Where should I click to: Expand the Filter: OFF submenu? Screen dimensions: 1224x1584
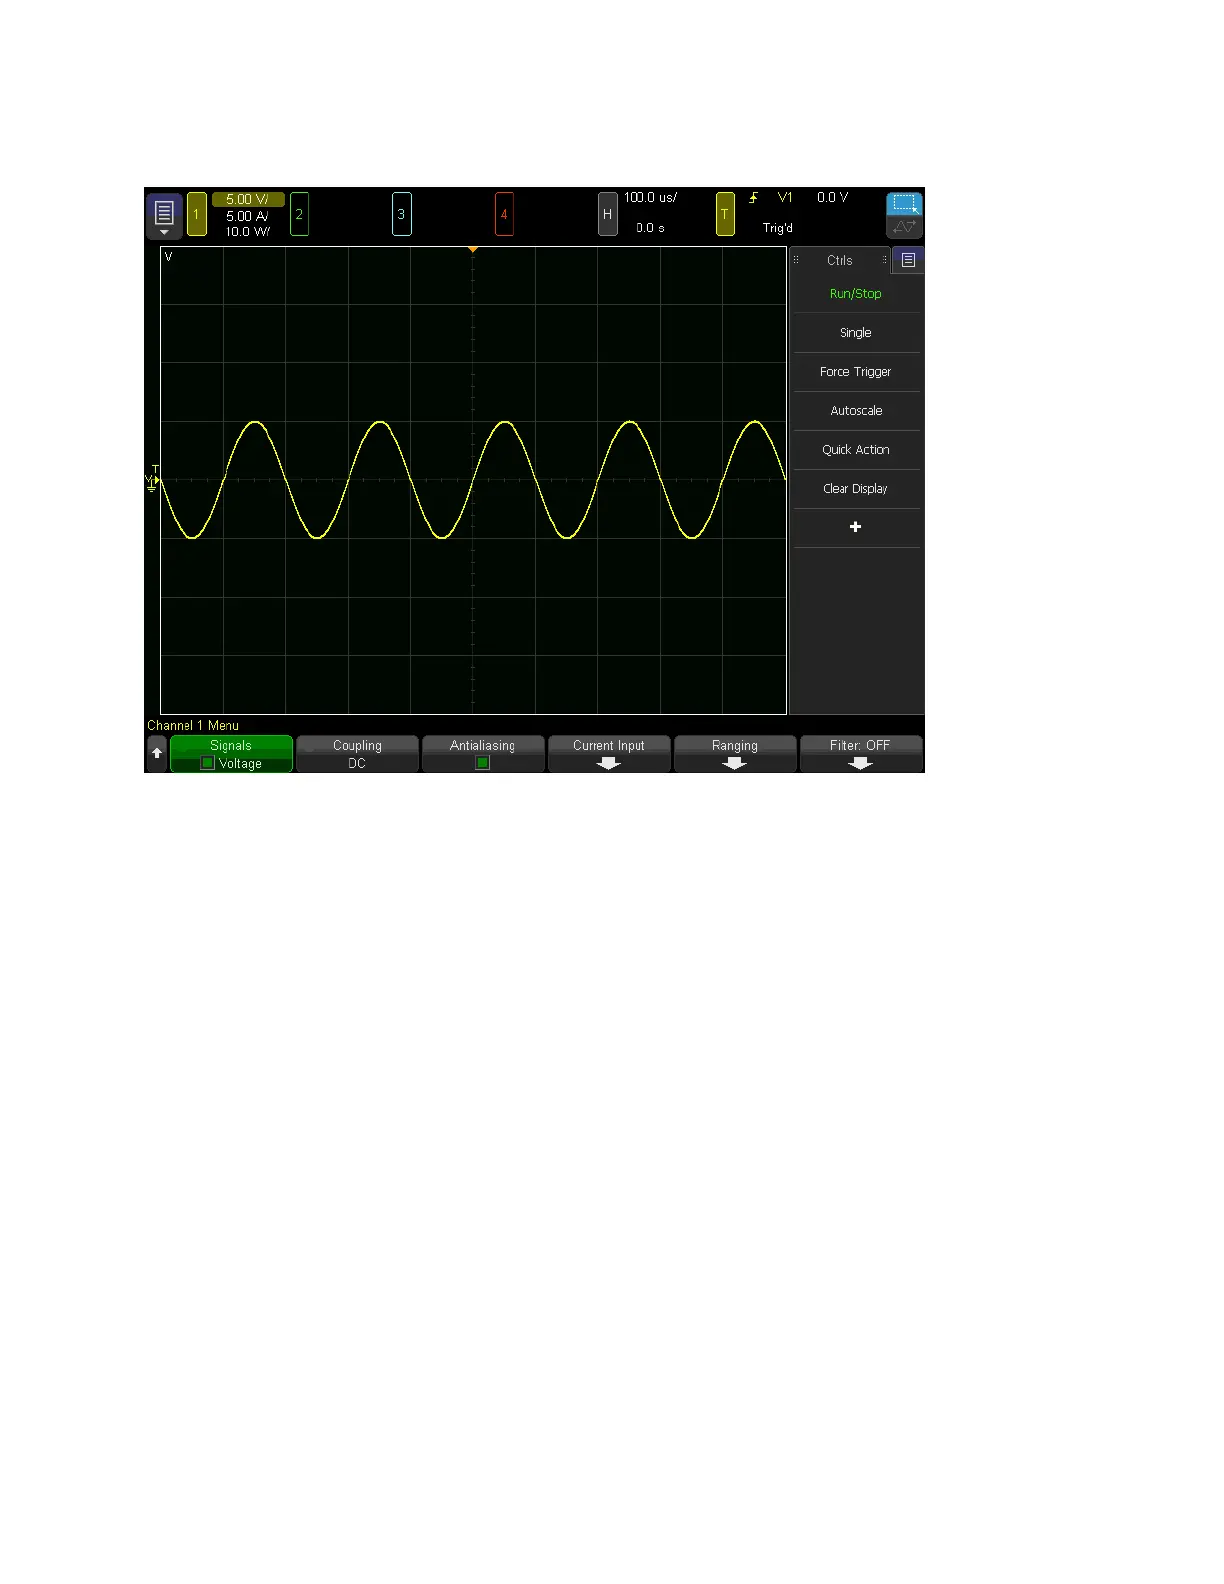pos(861,754)
